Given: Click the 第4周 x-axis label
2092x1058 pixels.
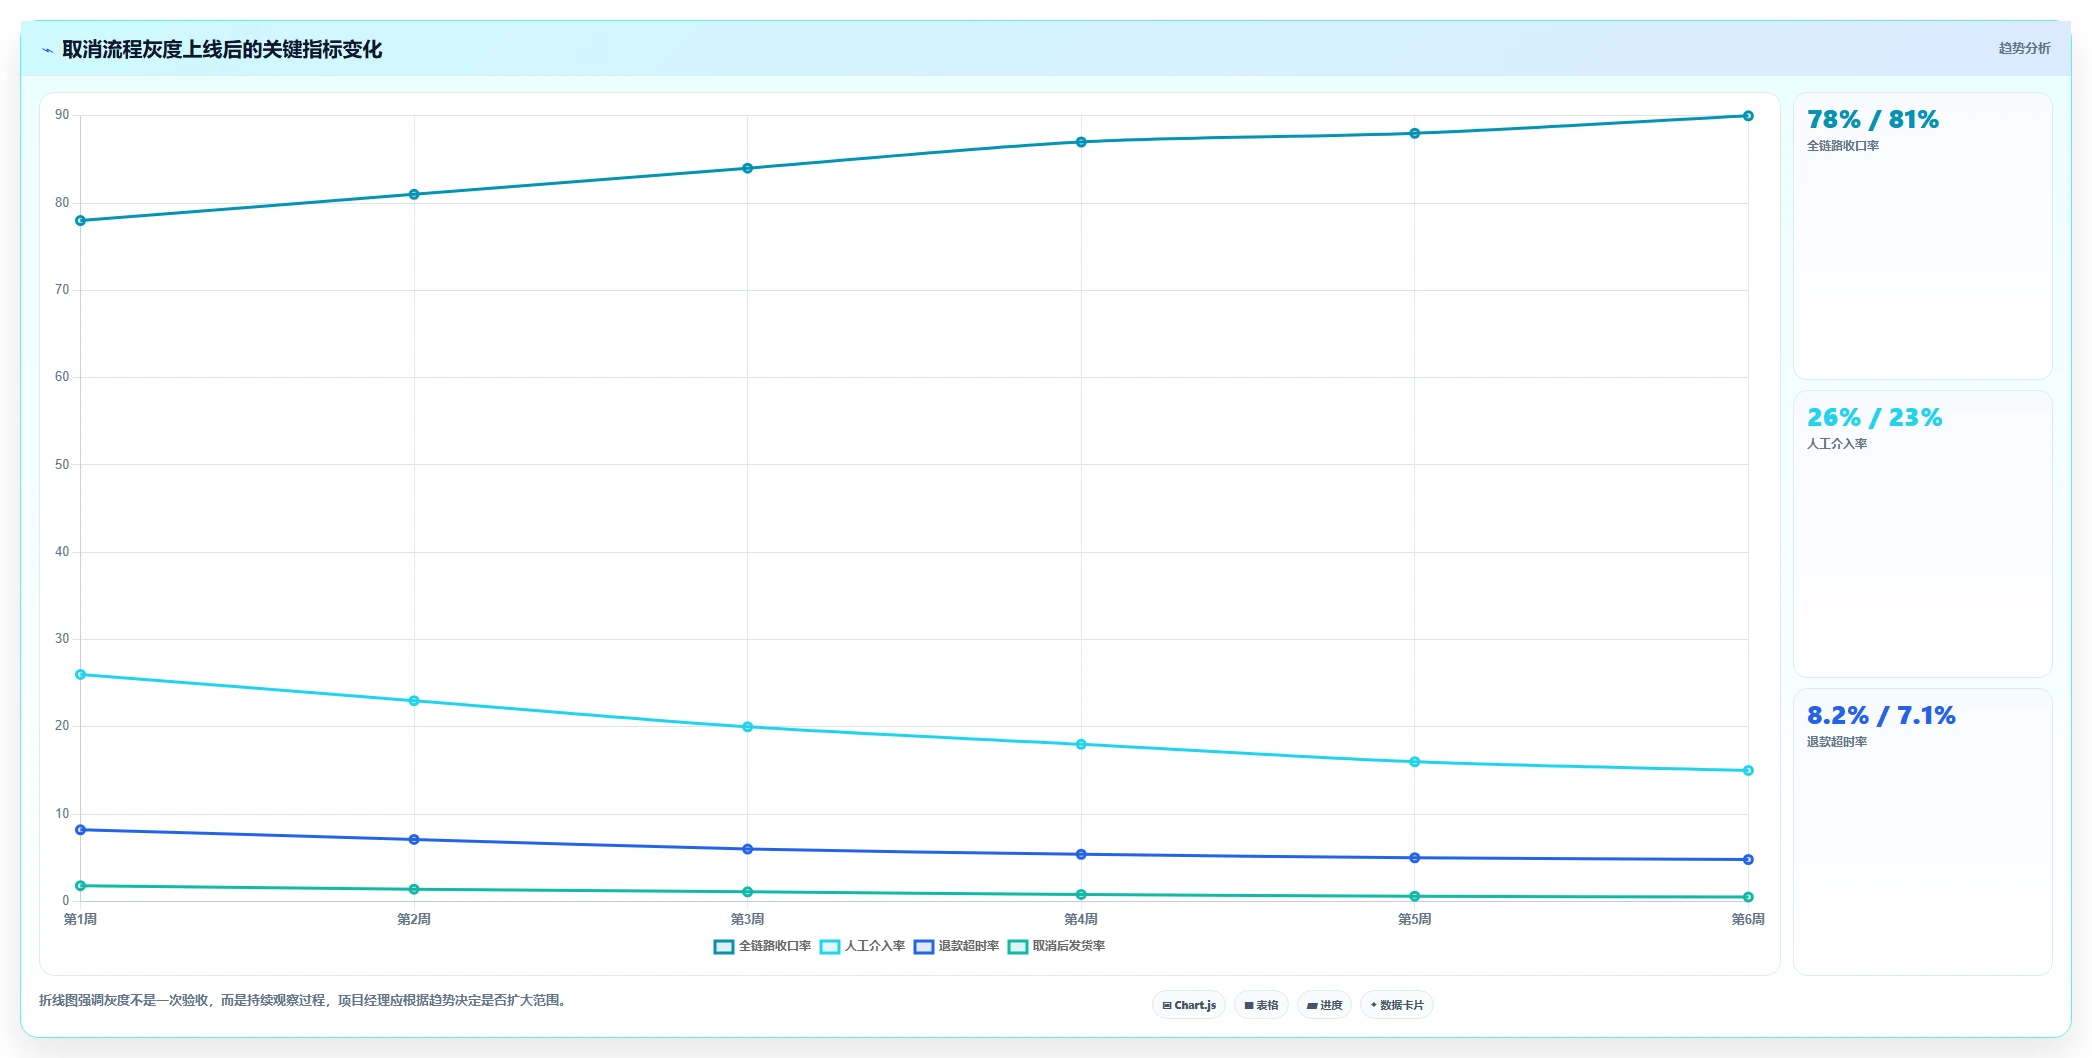Looking at the screenshot, I should pyautogui.click(x=1081, y=919).
